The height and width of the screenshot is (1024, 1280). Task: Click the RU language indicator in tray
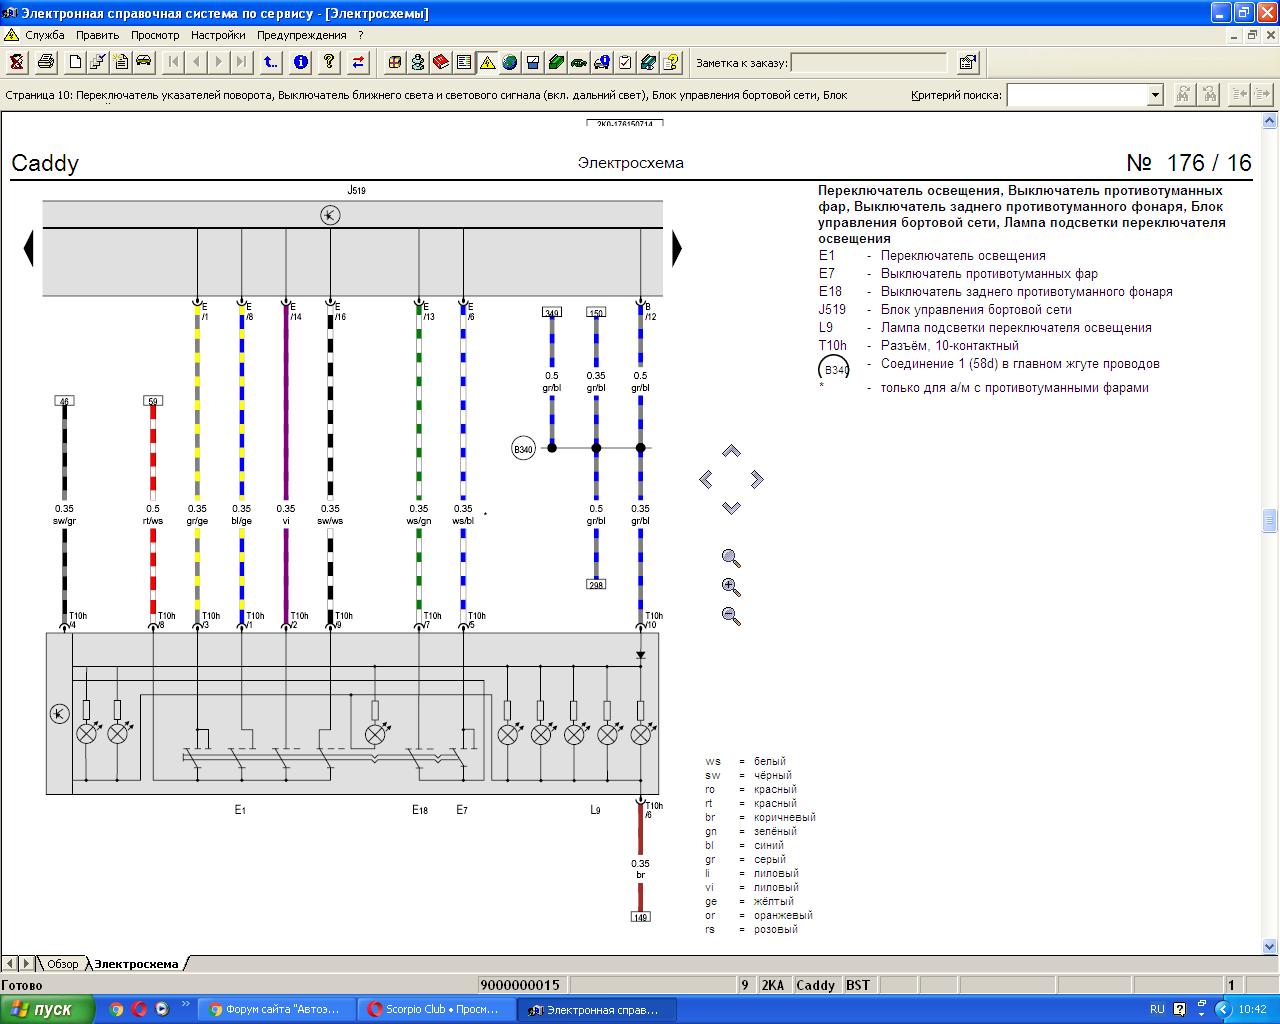(x=1157, y=1009)
